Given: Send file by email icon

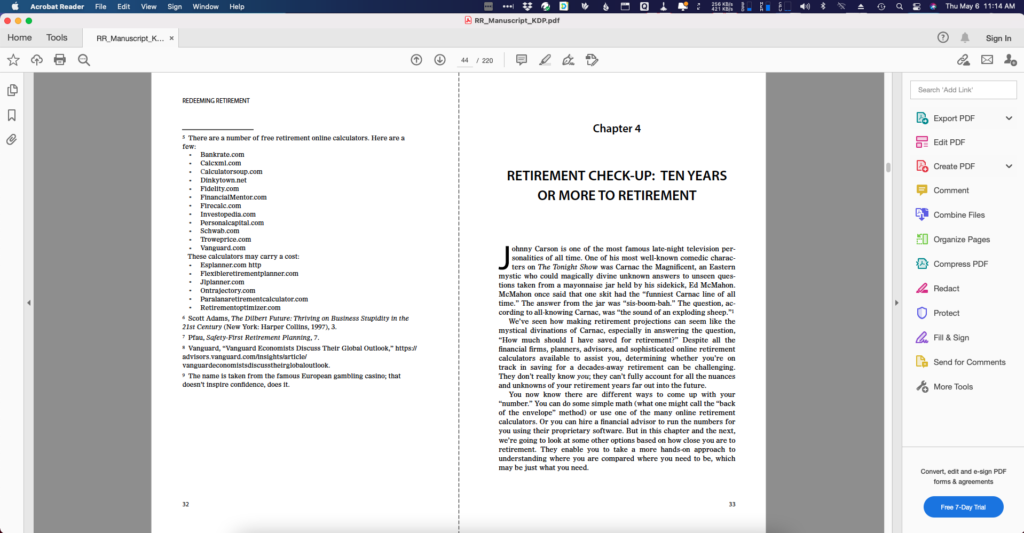Looking at the screenshot, I should coord(987,60).
